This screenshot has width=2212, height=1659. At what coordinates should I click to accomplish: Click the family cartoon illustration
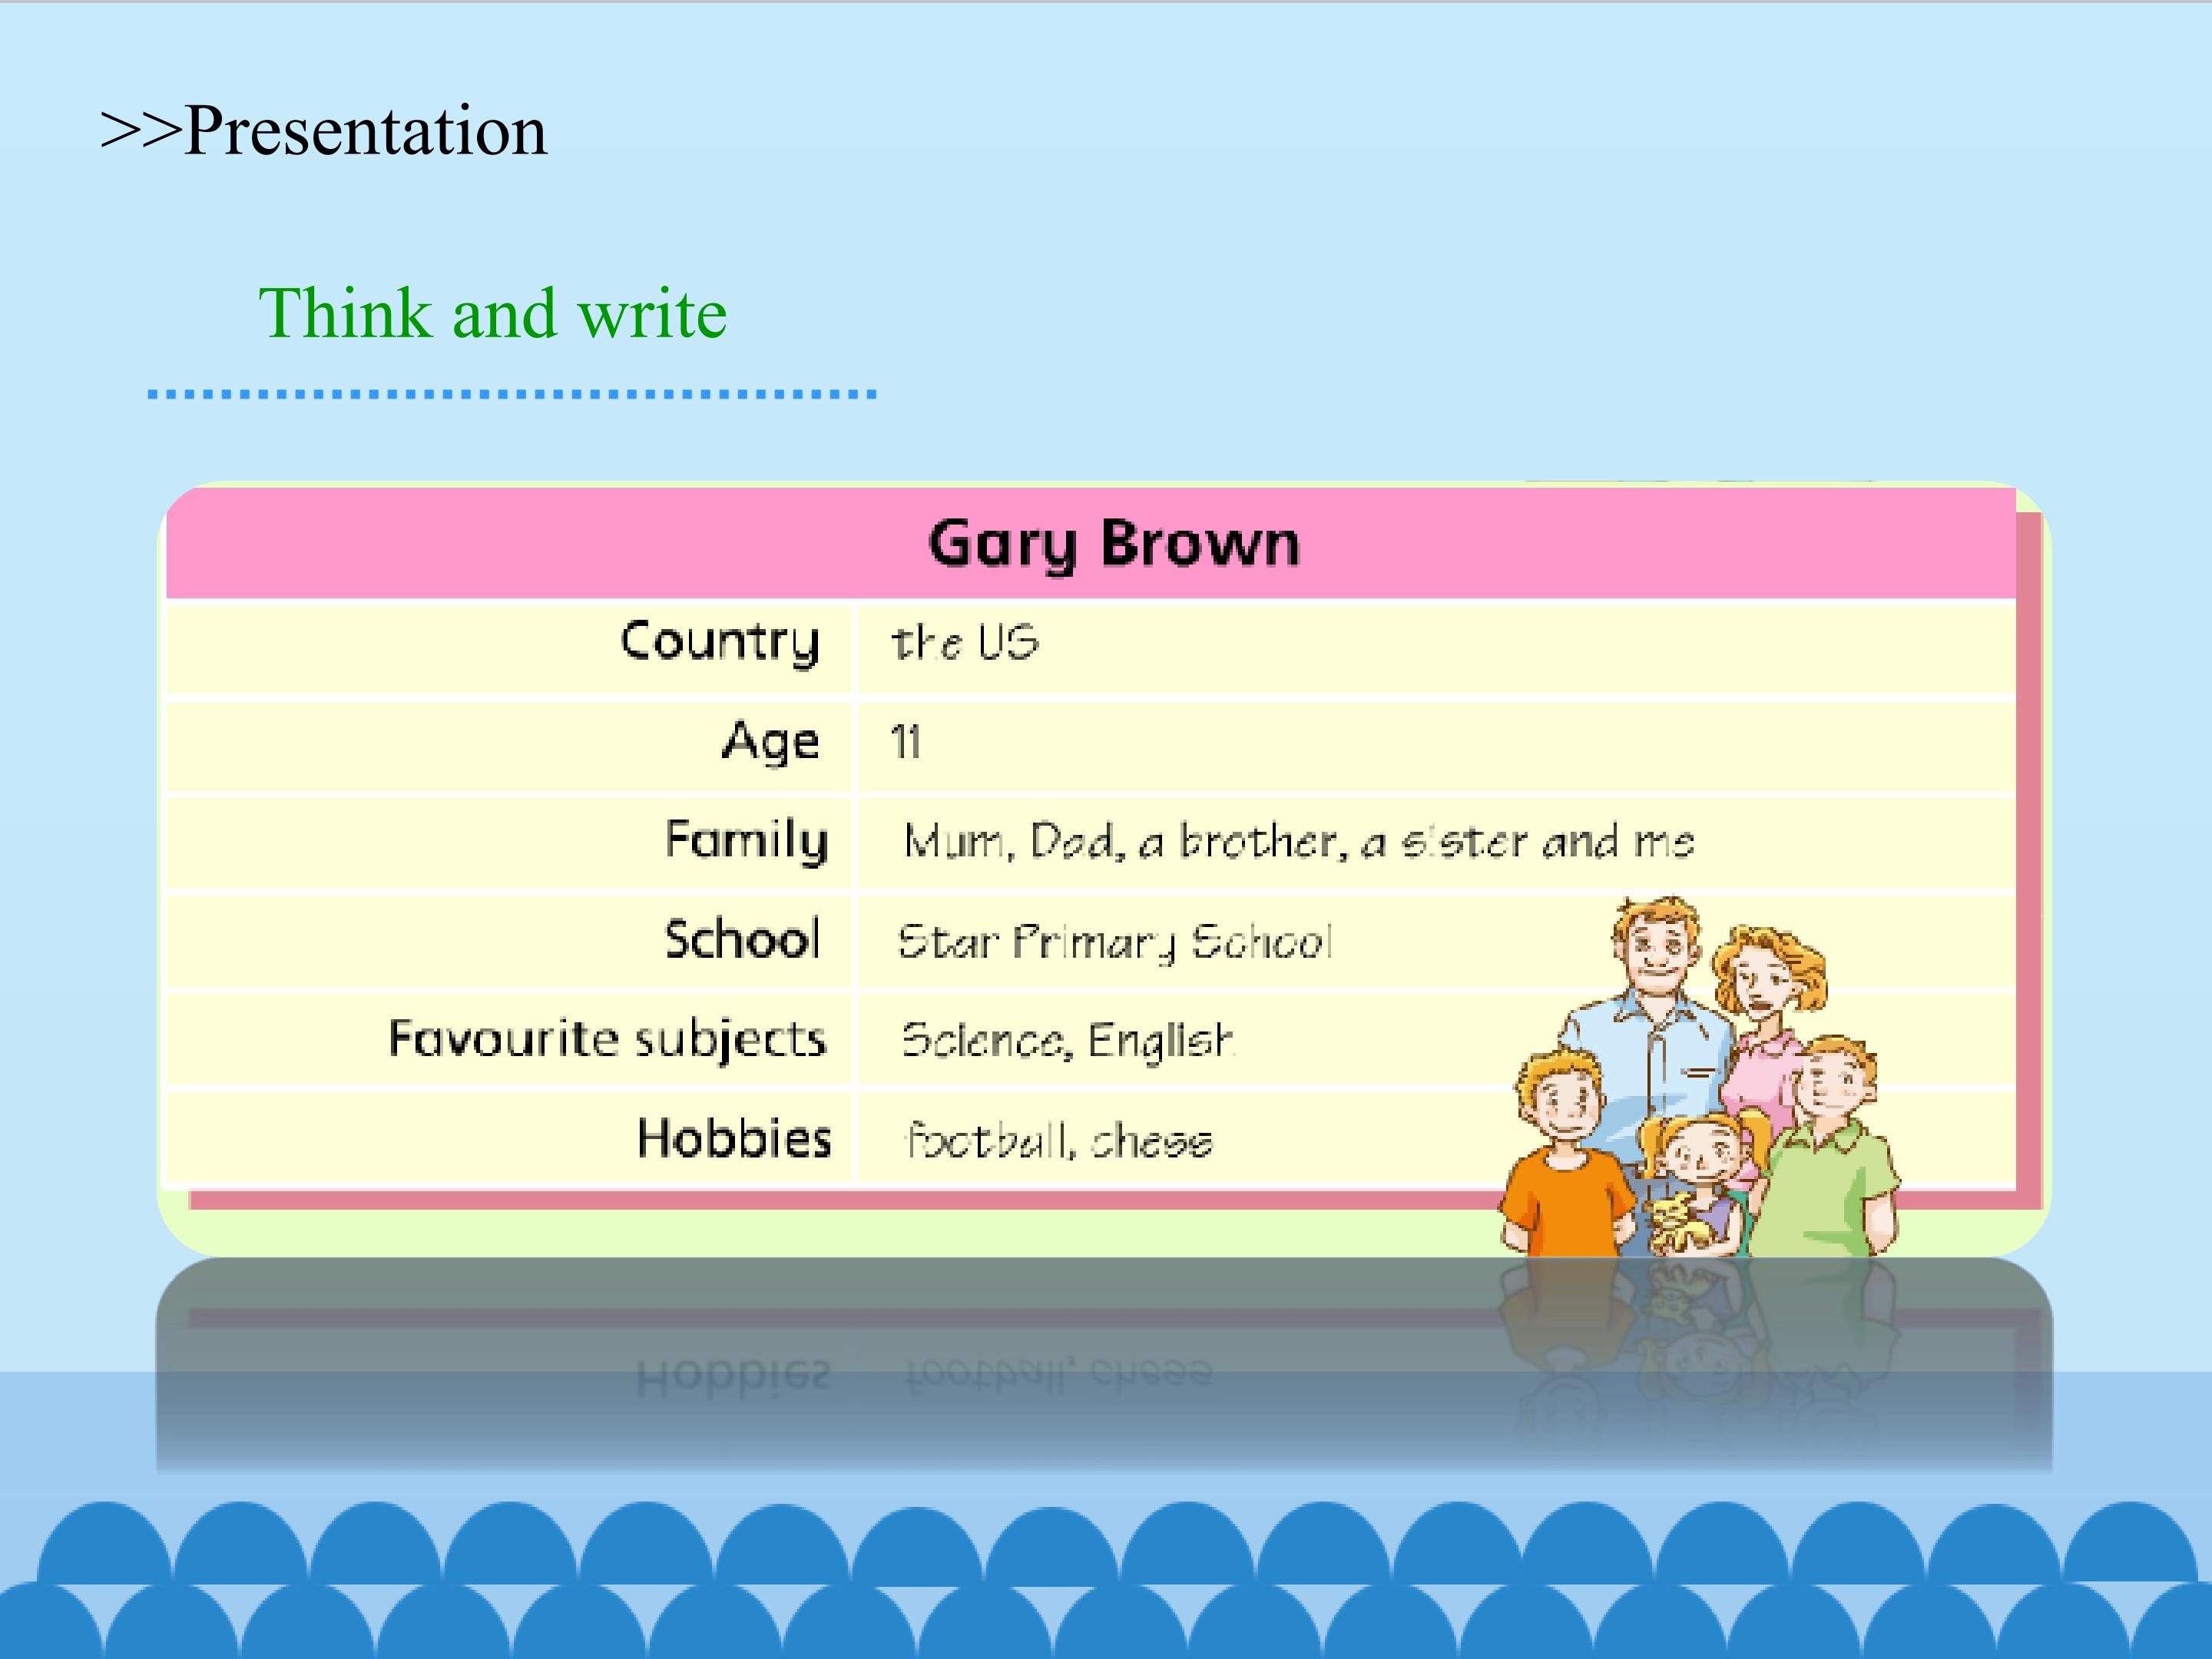1699,1076
